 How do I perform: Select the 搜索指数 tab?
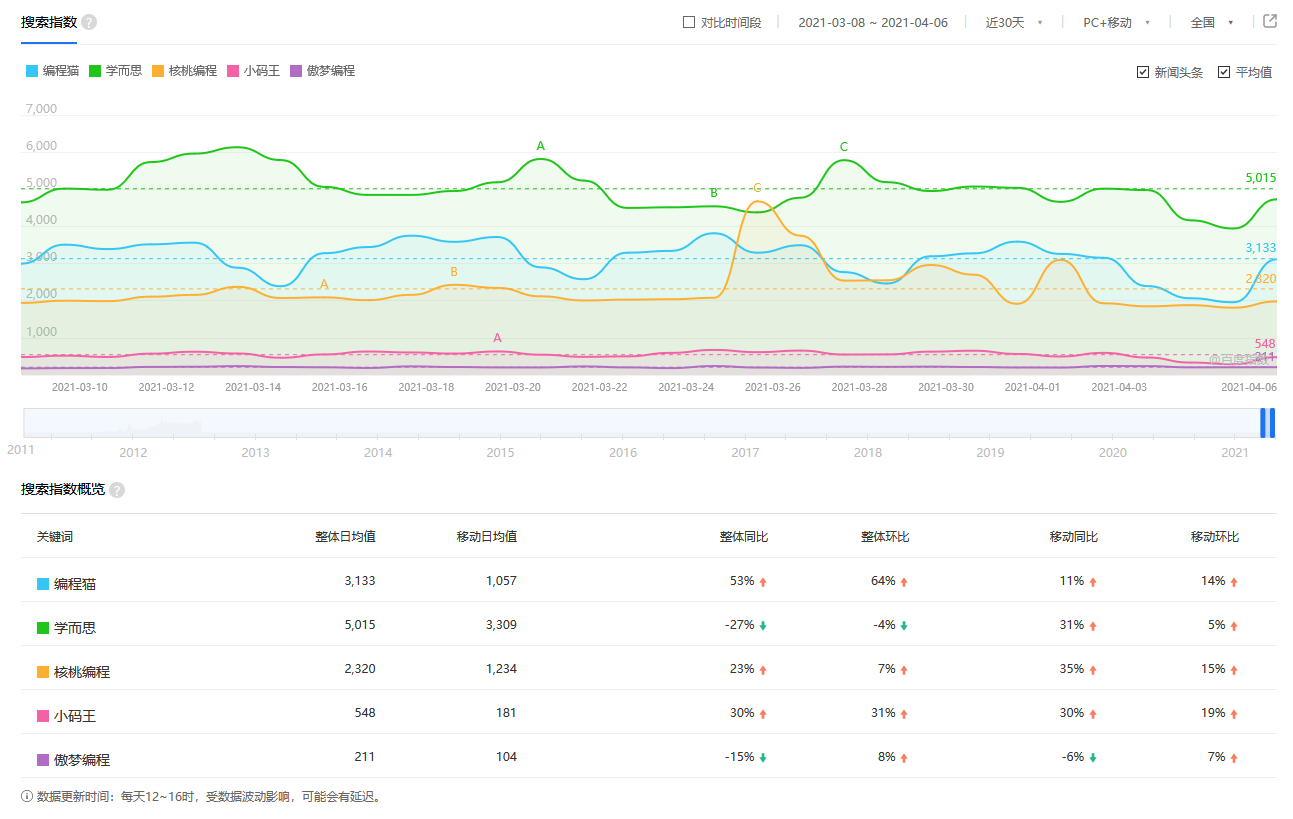click(48, 22)
